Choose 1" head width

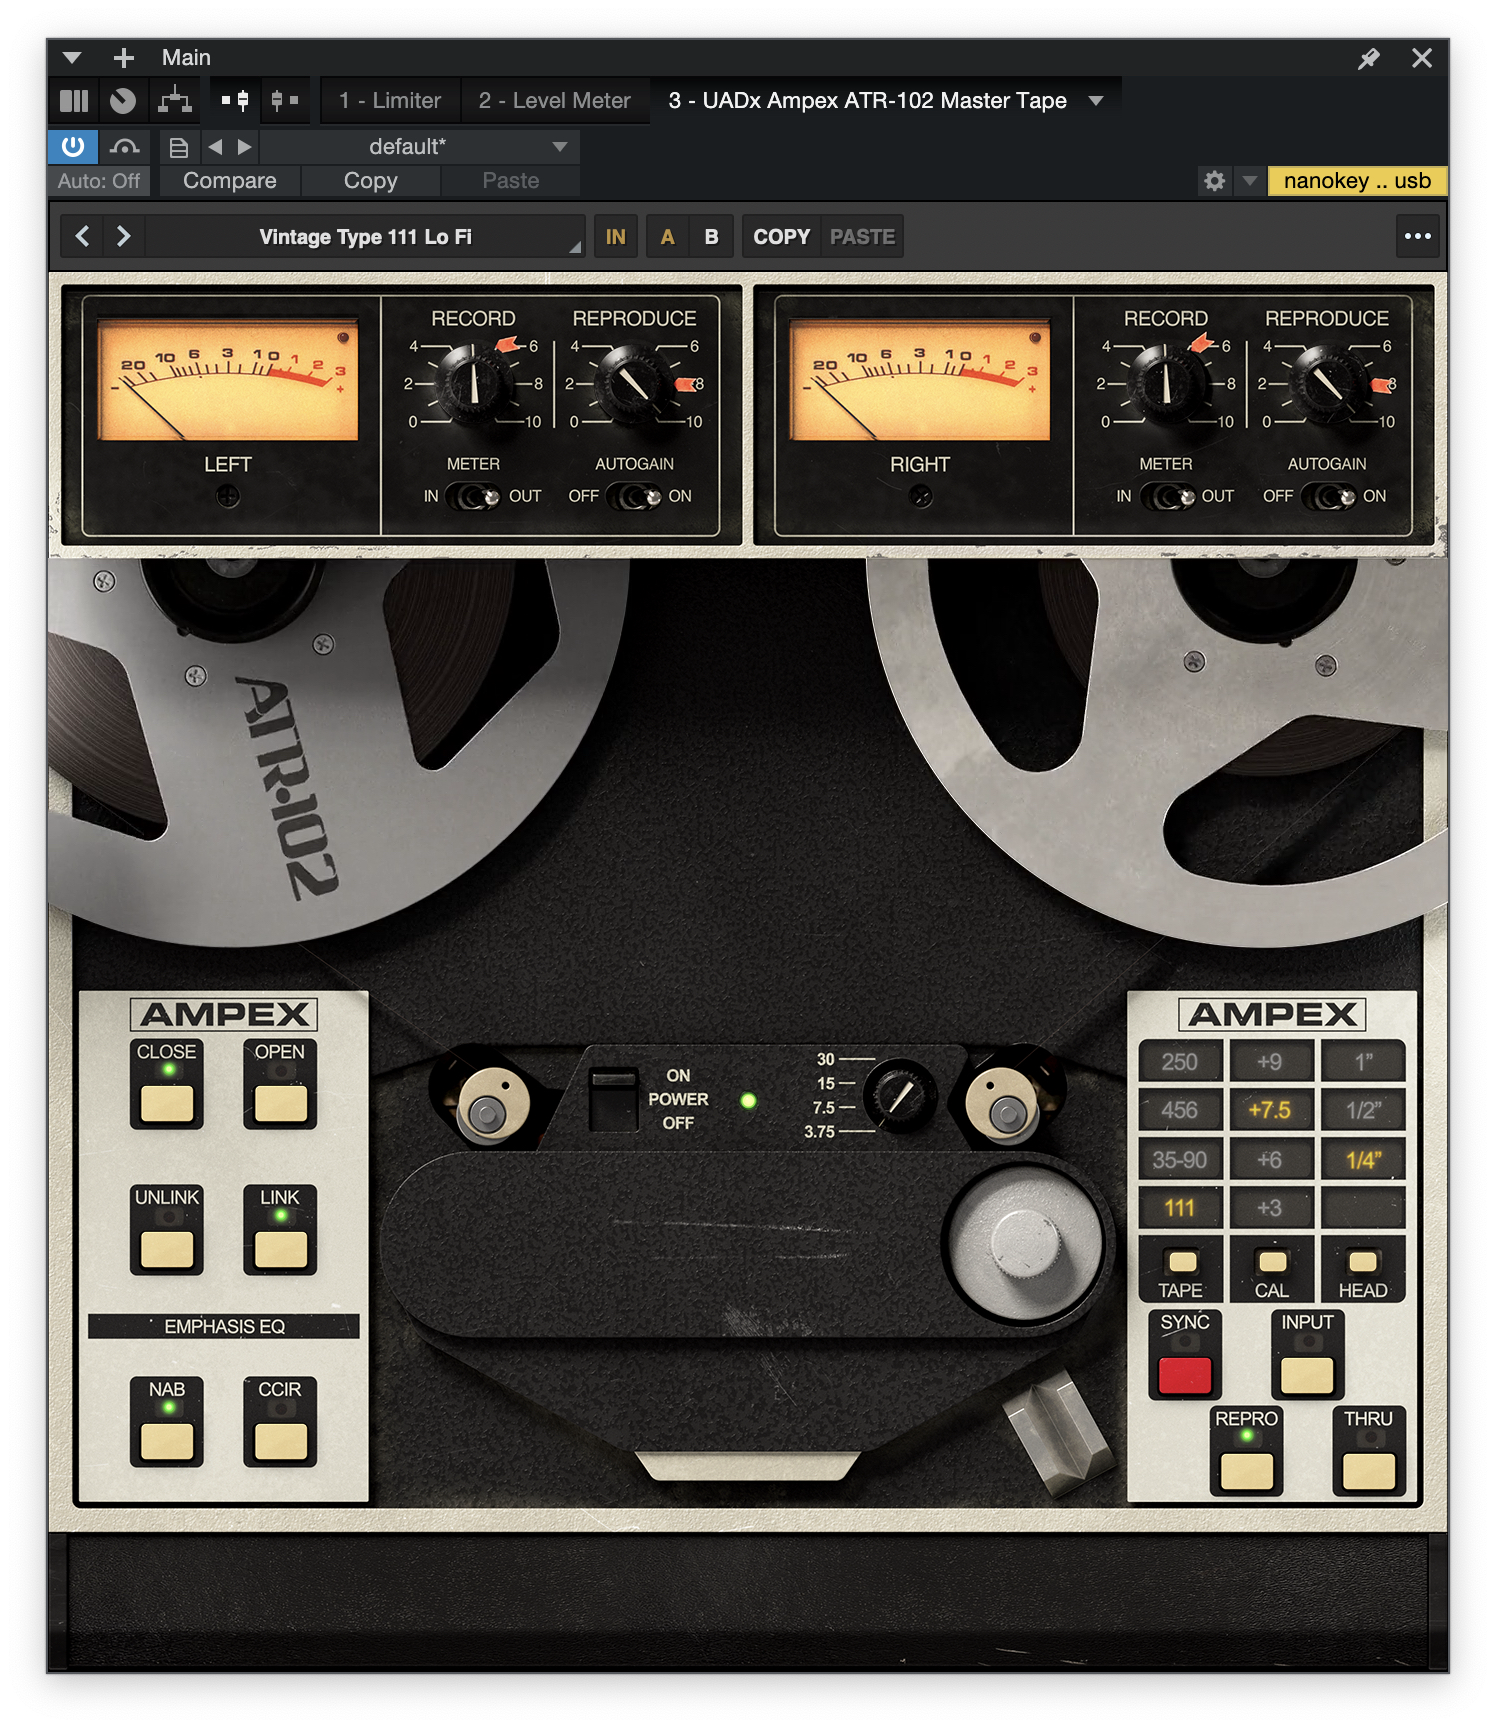pos(1363,1062)
